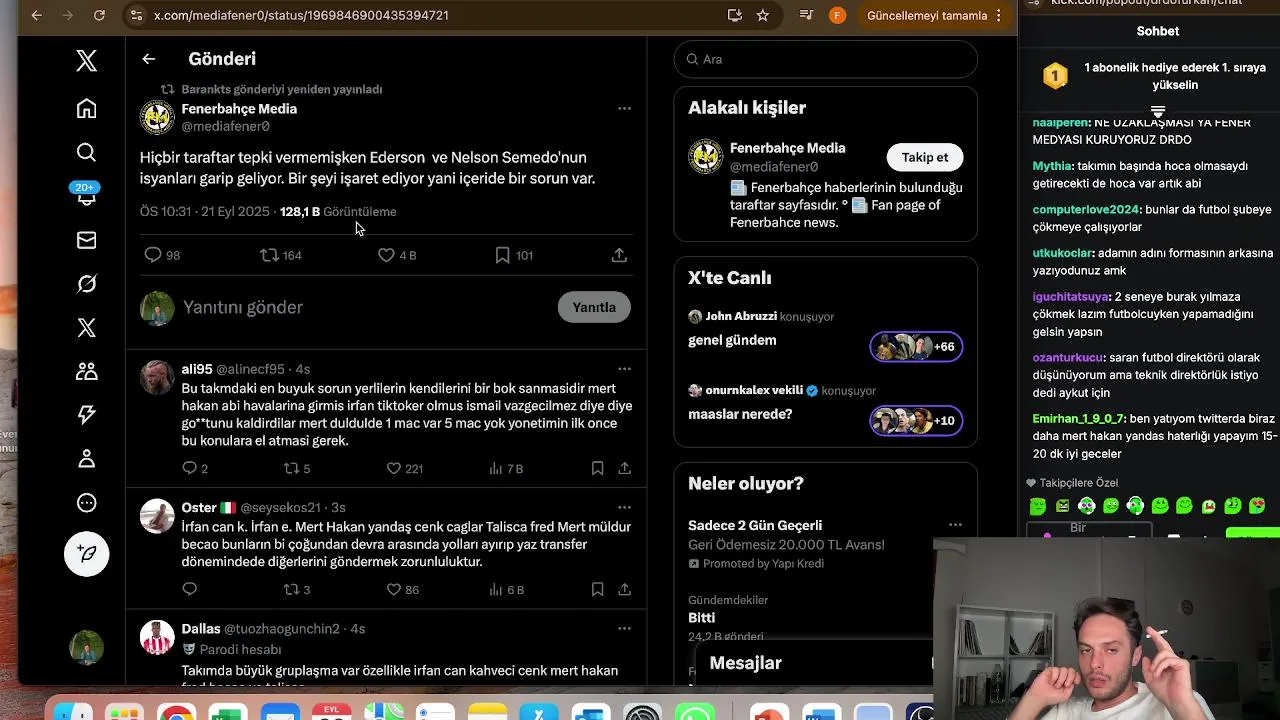Open notifications bell with 20+ badge
This screenshot has width=1280, height=720.
(87, 196)
